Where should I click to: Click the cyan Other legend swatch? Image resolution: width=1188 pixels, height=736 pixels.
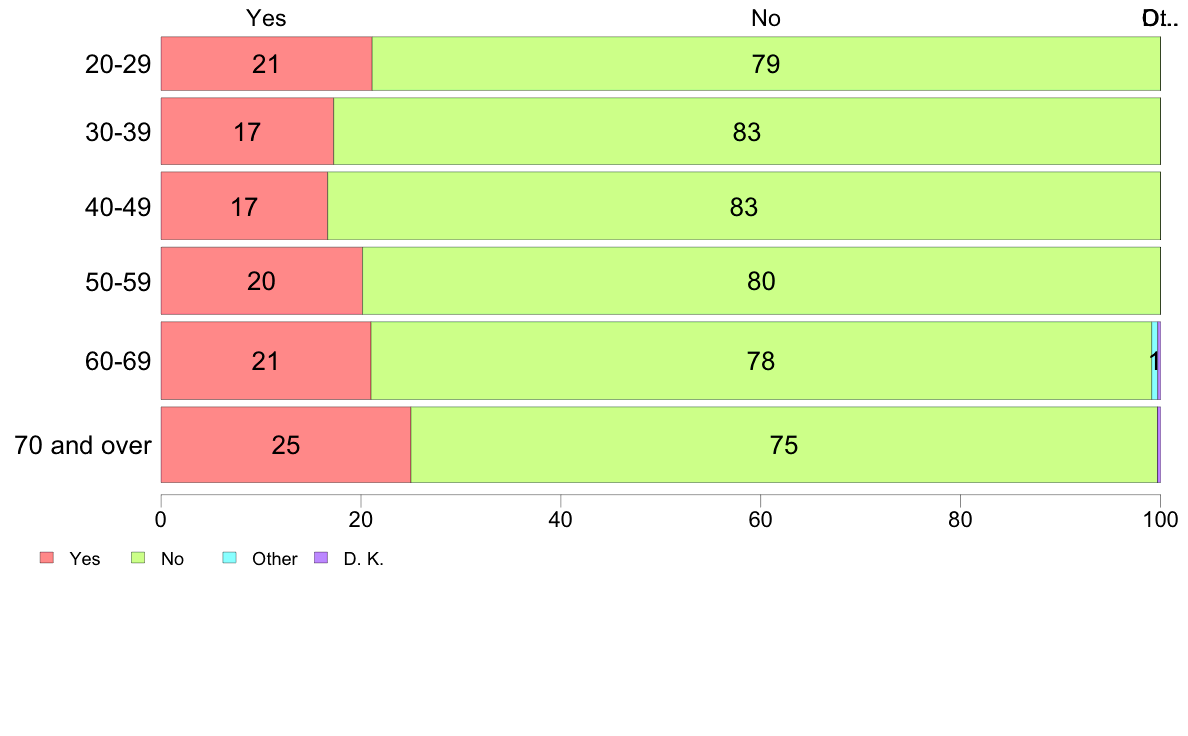coord(230,558)
